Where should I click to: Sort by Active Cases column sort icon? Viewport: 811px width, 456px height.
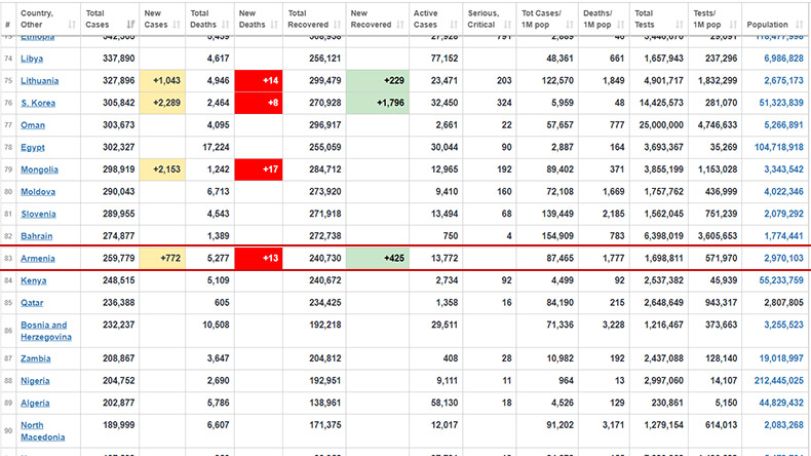pyautogui.click(x=454, y=24)
